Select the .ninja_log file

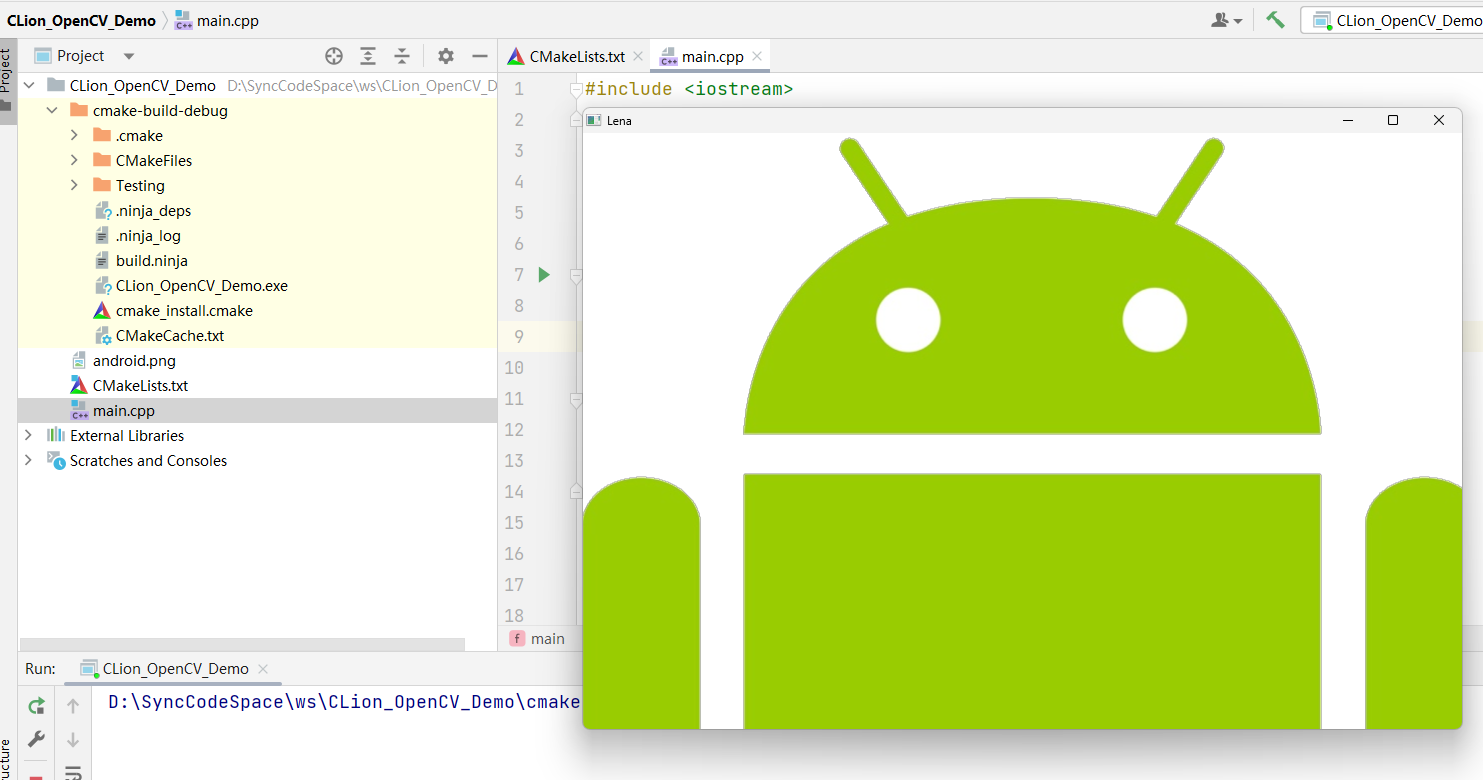coord(148,235)
